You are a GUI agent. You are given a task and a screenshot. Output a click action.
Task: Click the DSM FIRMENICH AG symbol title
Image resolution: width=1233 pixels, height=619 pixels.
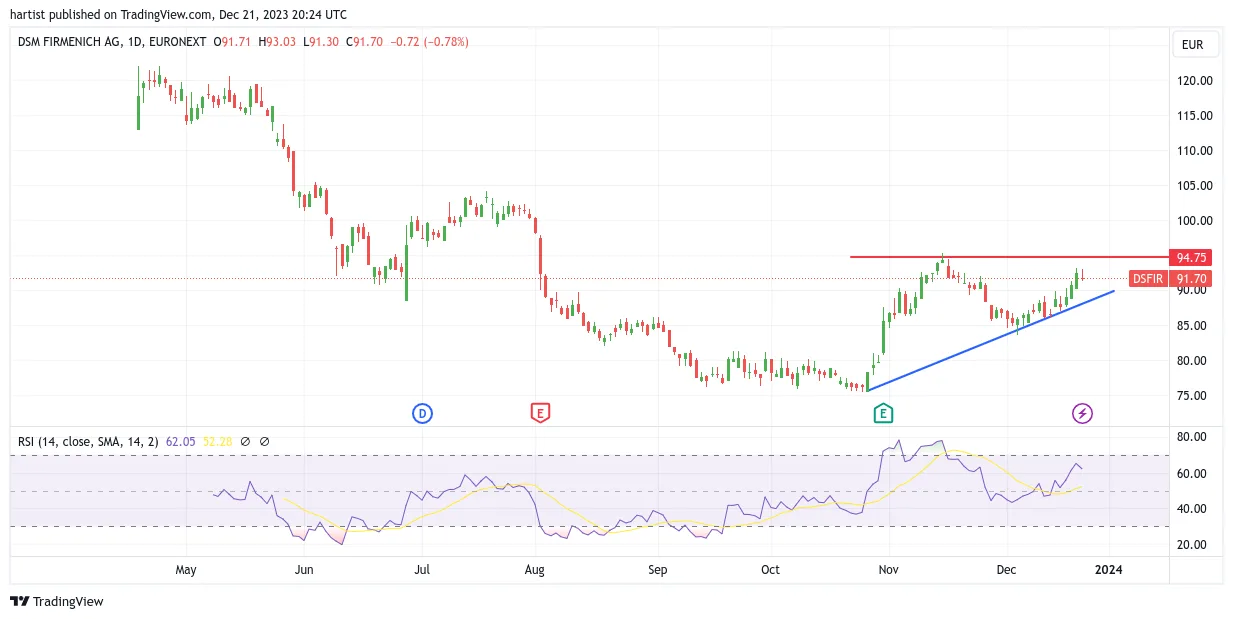tap(75, 42)
